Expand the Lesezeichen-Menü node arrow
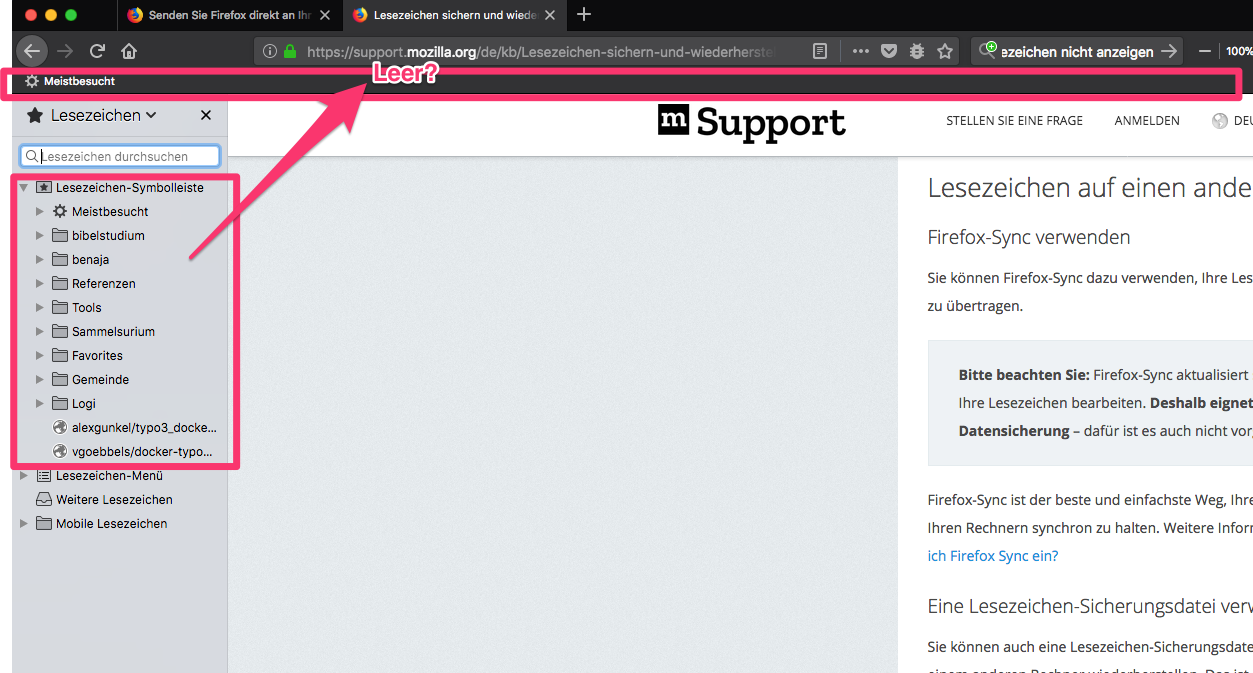Viewport: 1253px width, 673px height. click(x=24, y=475)
